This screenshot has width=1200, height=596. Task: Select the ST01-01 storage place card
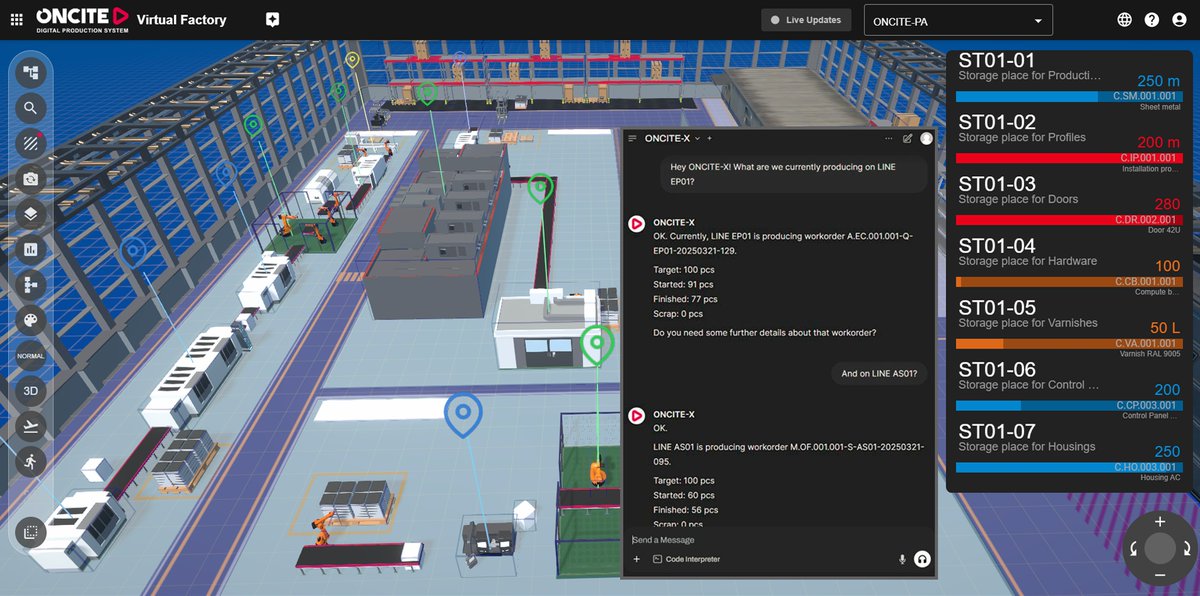(x=1068, y=82)
